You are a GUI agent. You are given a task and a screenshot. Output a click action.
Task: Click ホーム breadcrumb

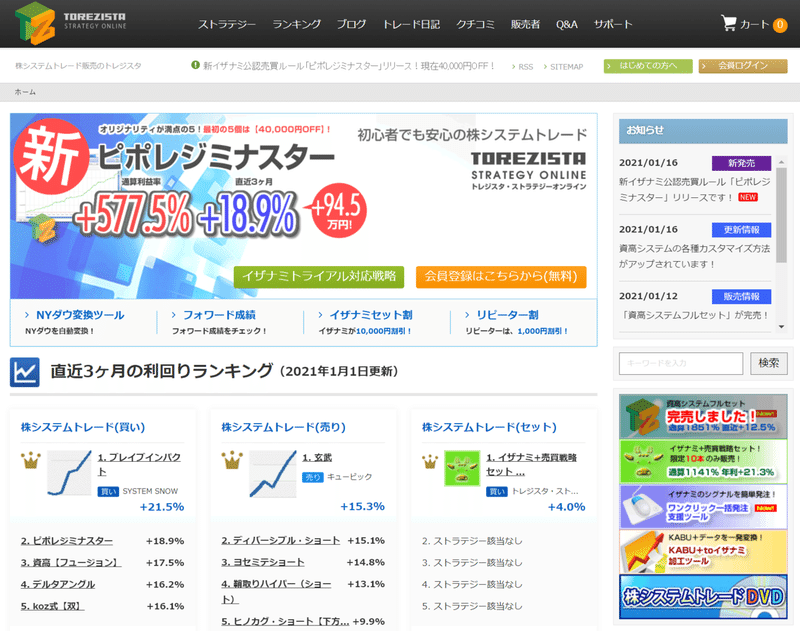(25, 92)
